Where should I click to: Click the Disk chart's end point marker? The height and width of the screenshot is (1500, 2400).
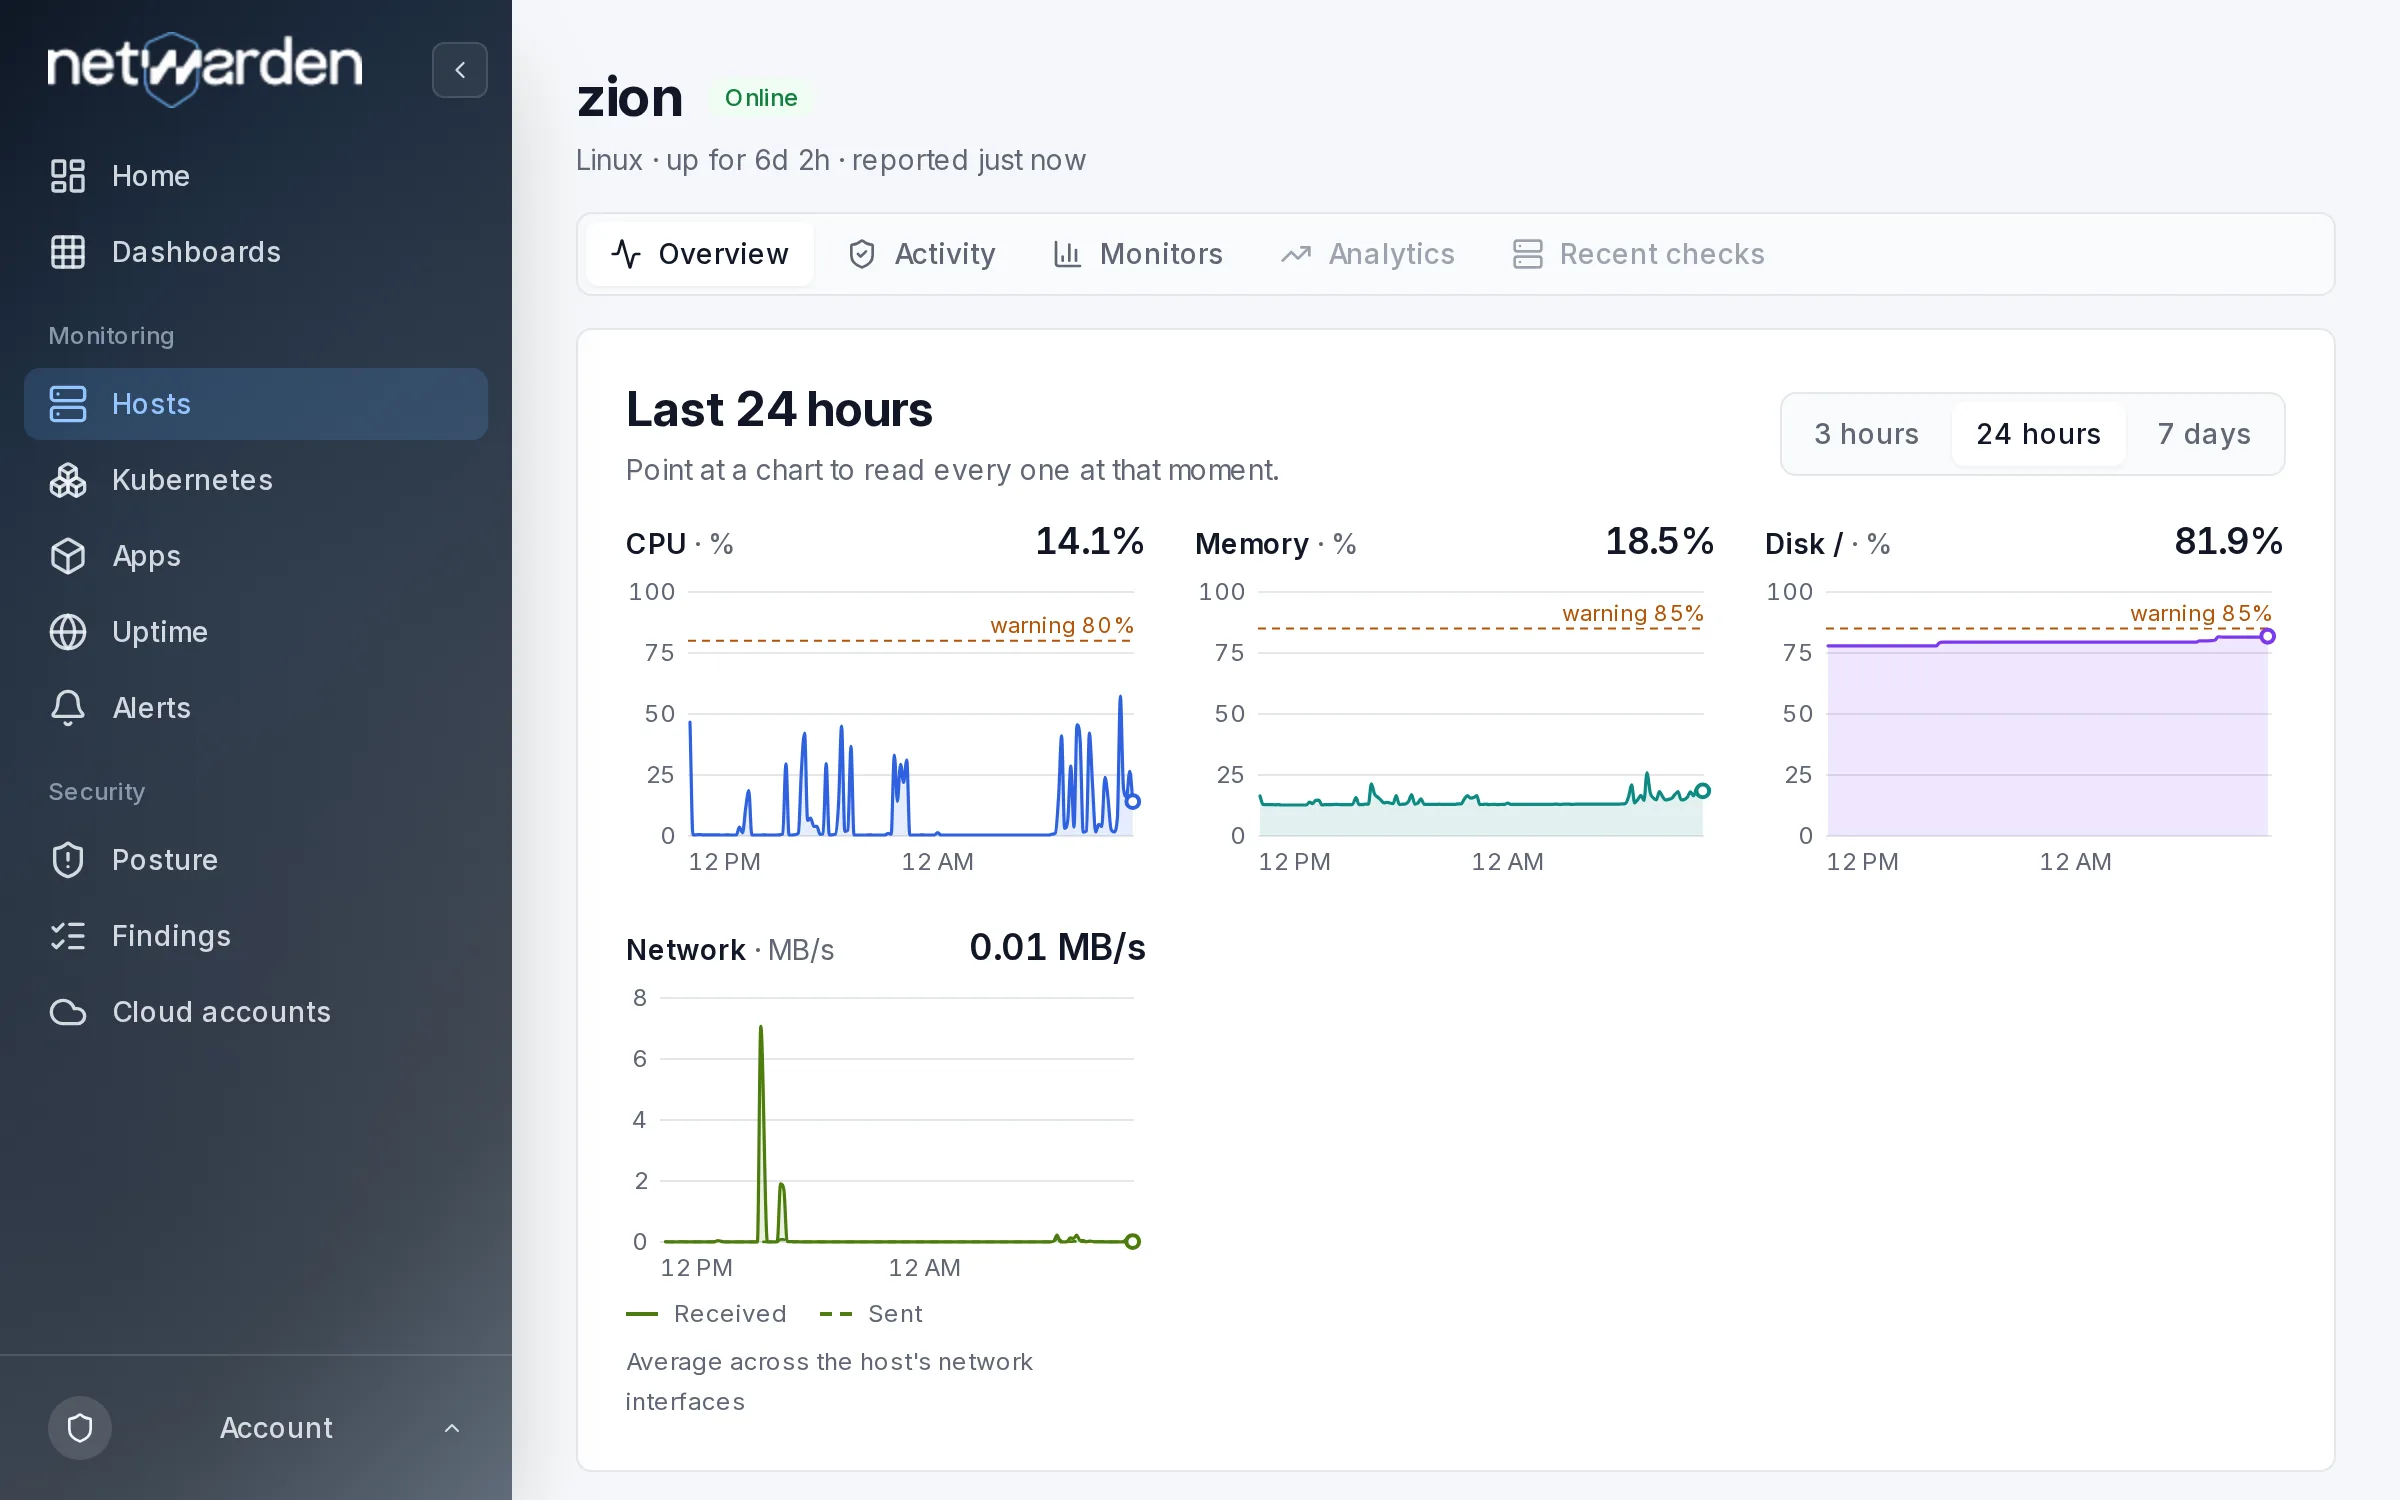click(x=2268, y=636)
